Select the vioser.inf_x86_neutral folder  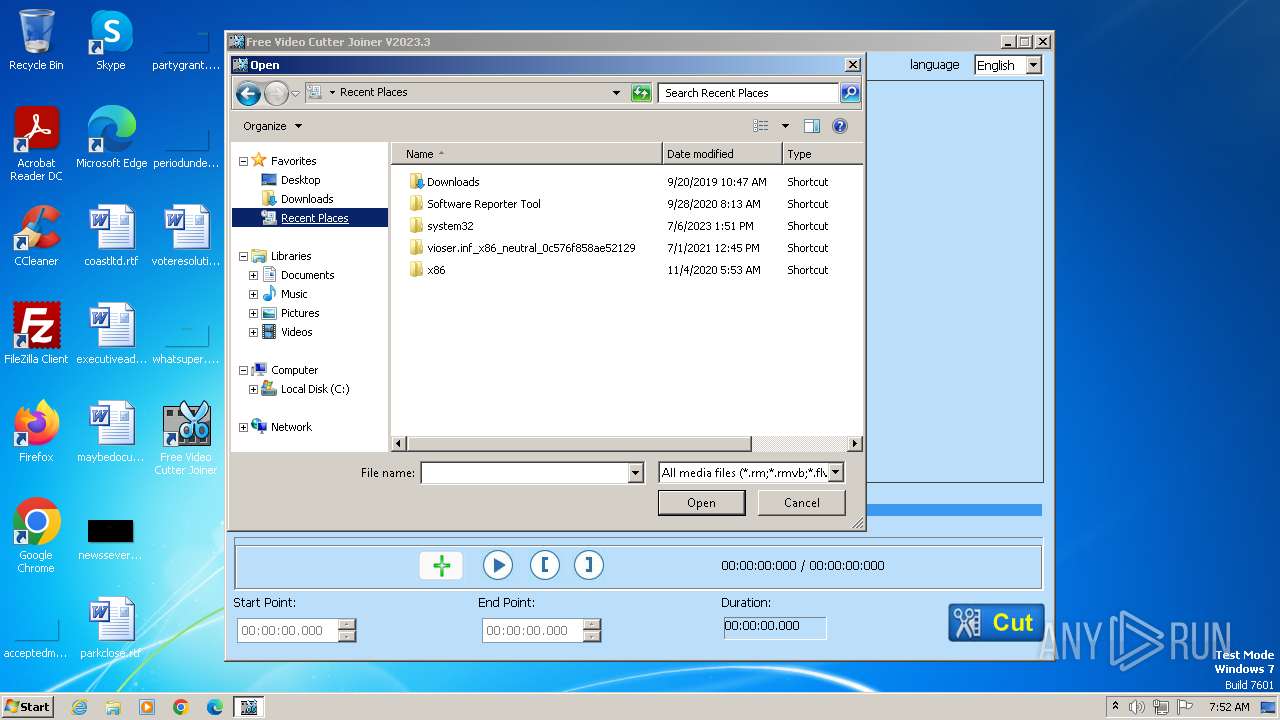(x=531, y=248)
